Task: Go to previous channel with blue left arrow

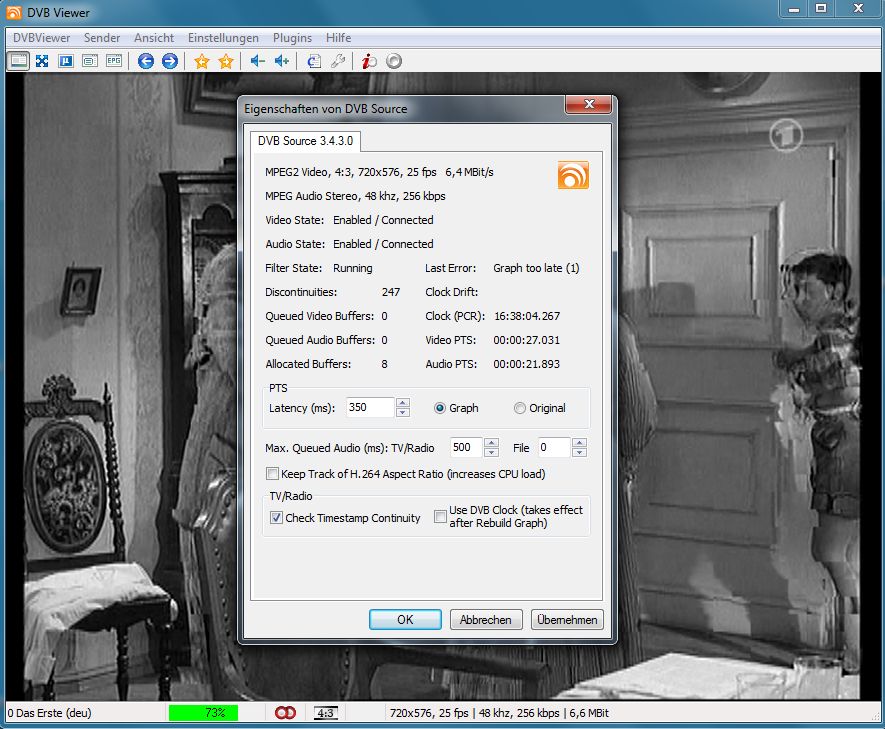Action: [146, 60]
